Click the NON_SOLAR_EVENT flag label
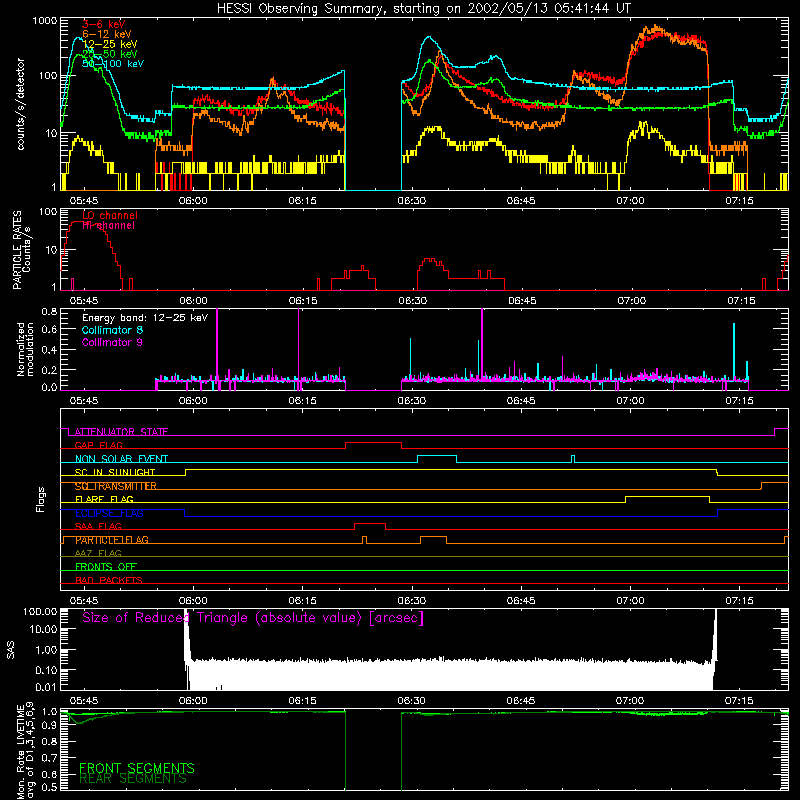This screenshot has width=800, height=800. click(x=121, y=459)
